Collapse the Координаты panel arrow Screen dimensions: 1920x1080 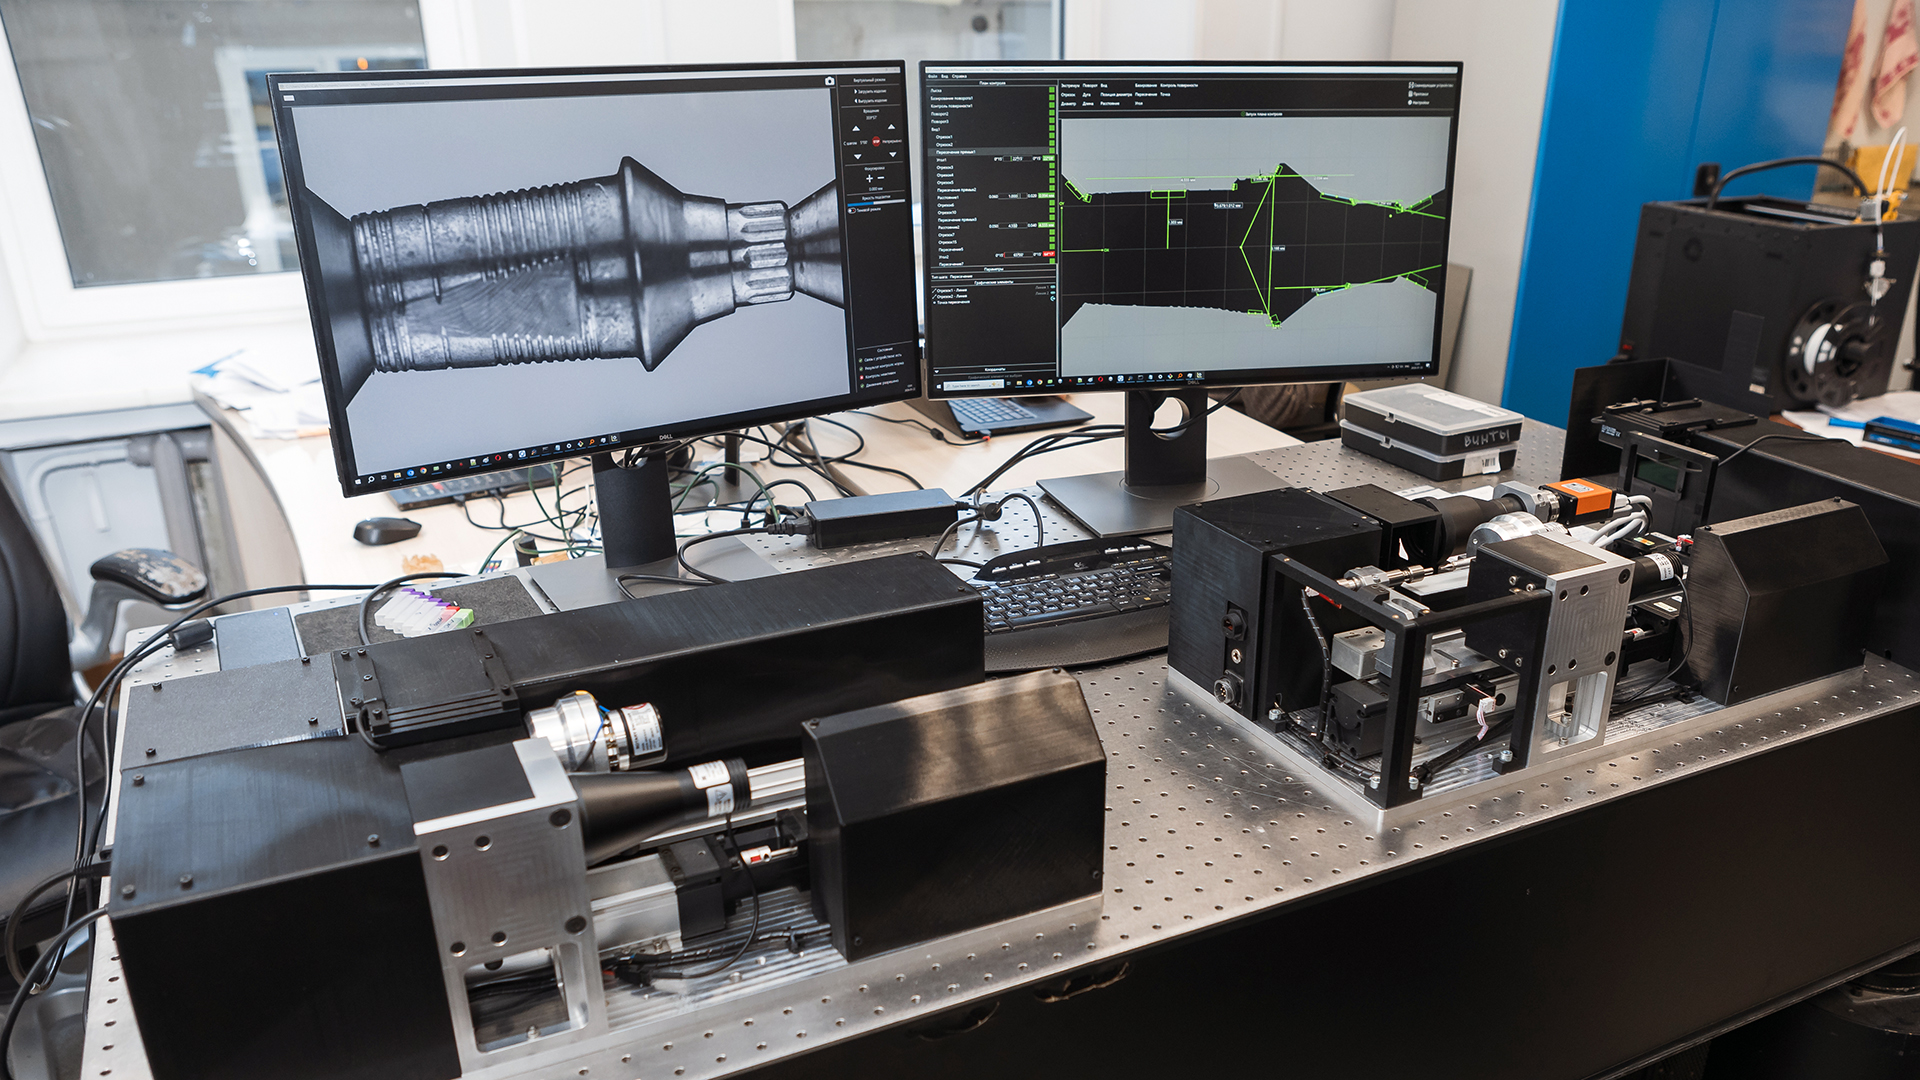point(936,371)
